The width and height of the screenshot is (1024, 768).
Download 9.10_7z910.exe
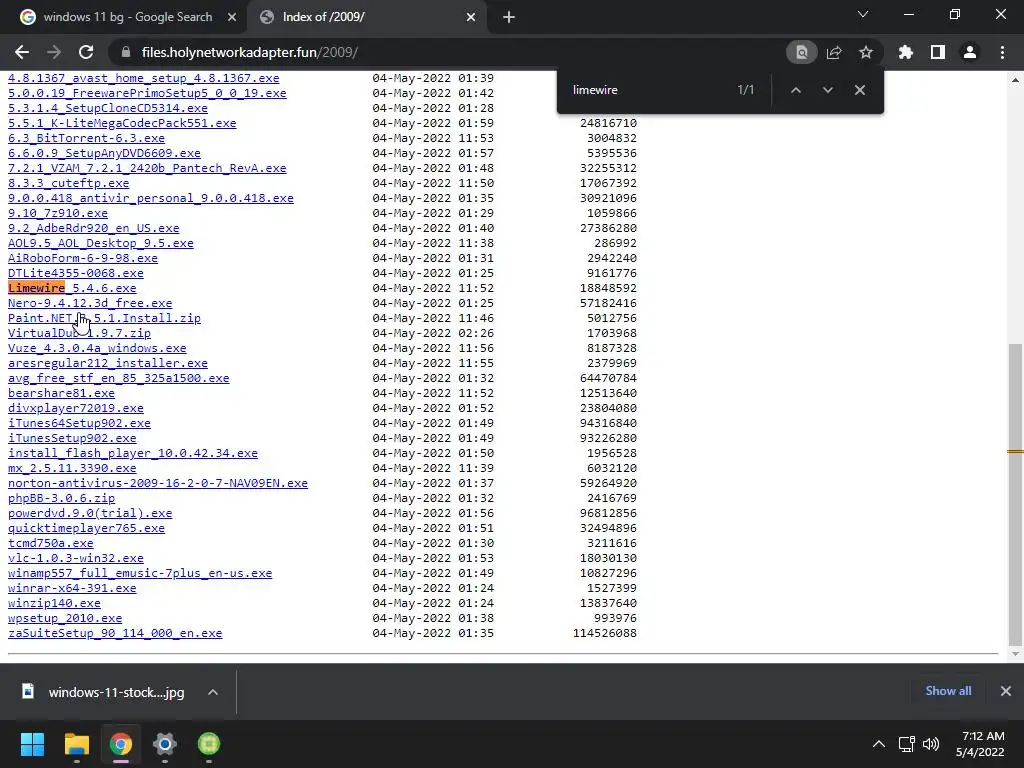click(x=57, y=213)
